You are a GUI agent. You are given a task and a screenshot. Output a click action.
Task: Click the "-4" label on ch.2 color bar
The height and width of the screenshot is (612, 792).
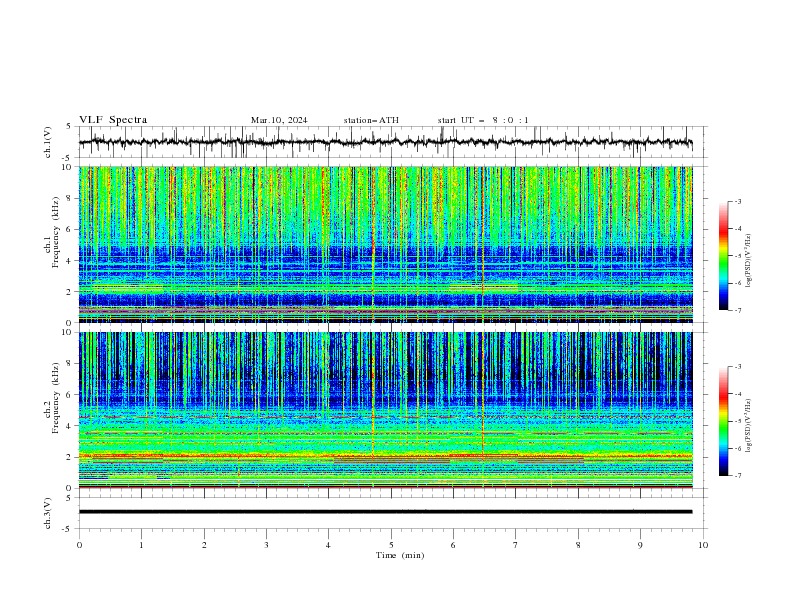click(738, 394)
